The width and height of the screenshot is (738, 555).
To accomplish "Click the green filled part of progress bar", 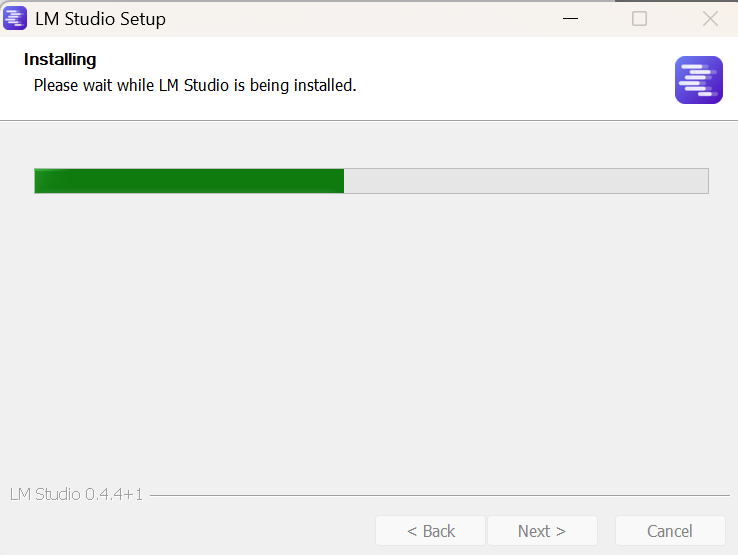I will (x=189, y=181).
